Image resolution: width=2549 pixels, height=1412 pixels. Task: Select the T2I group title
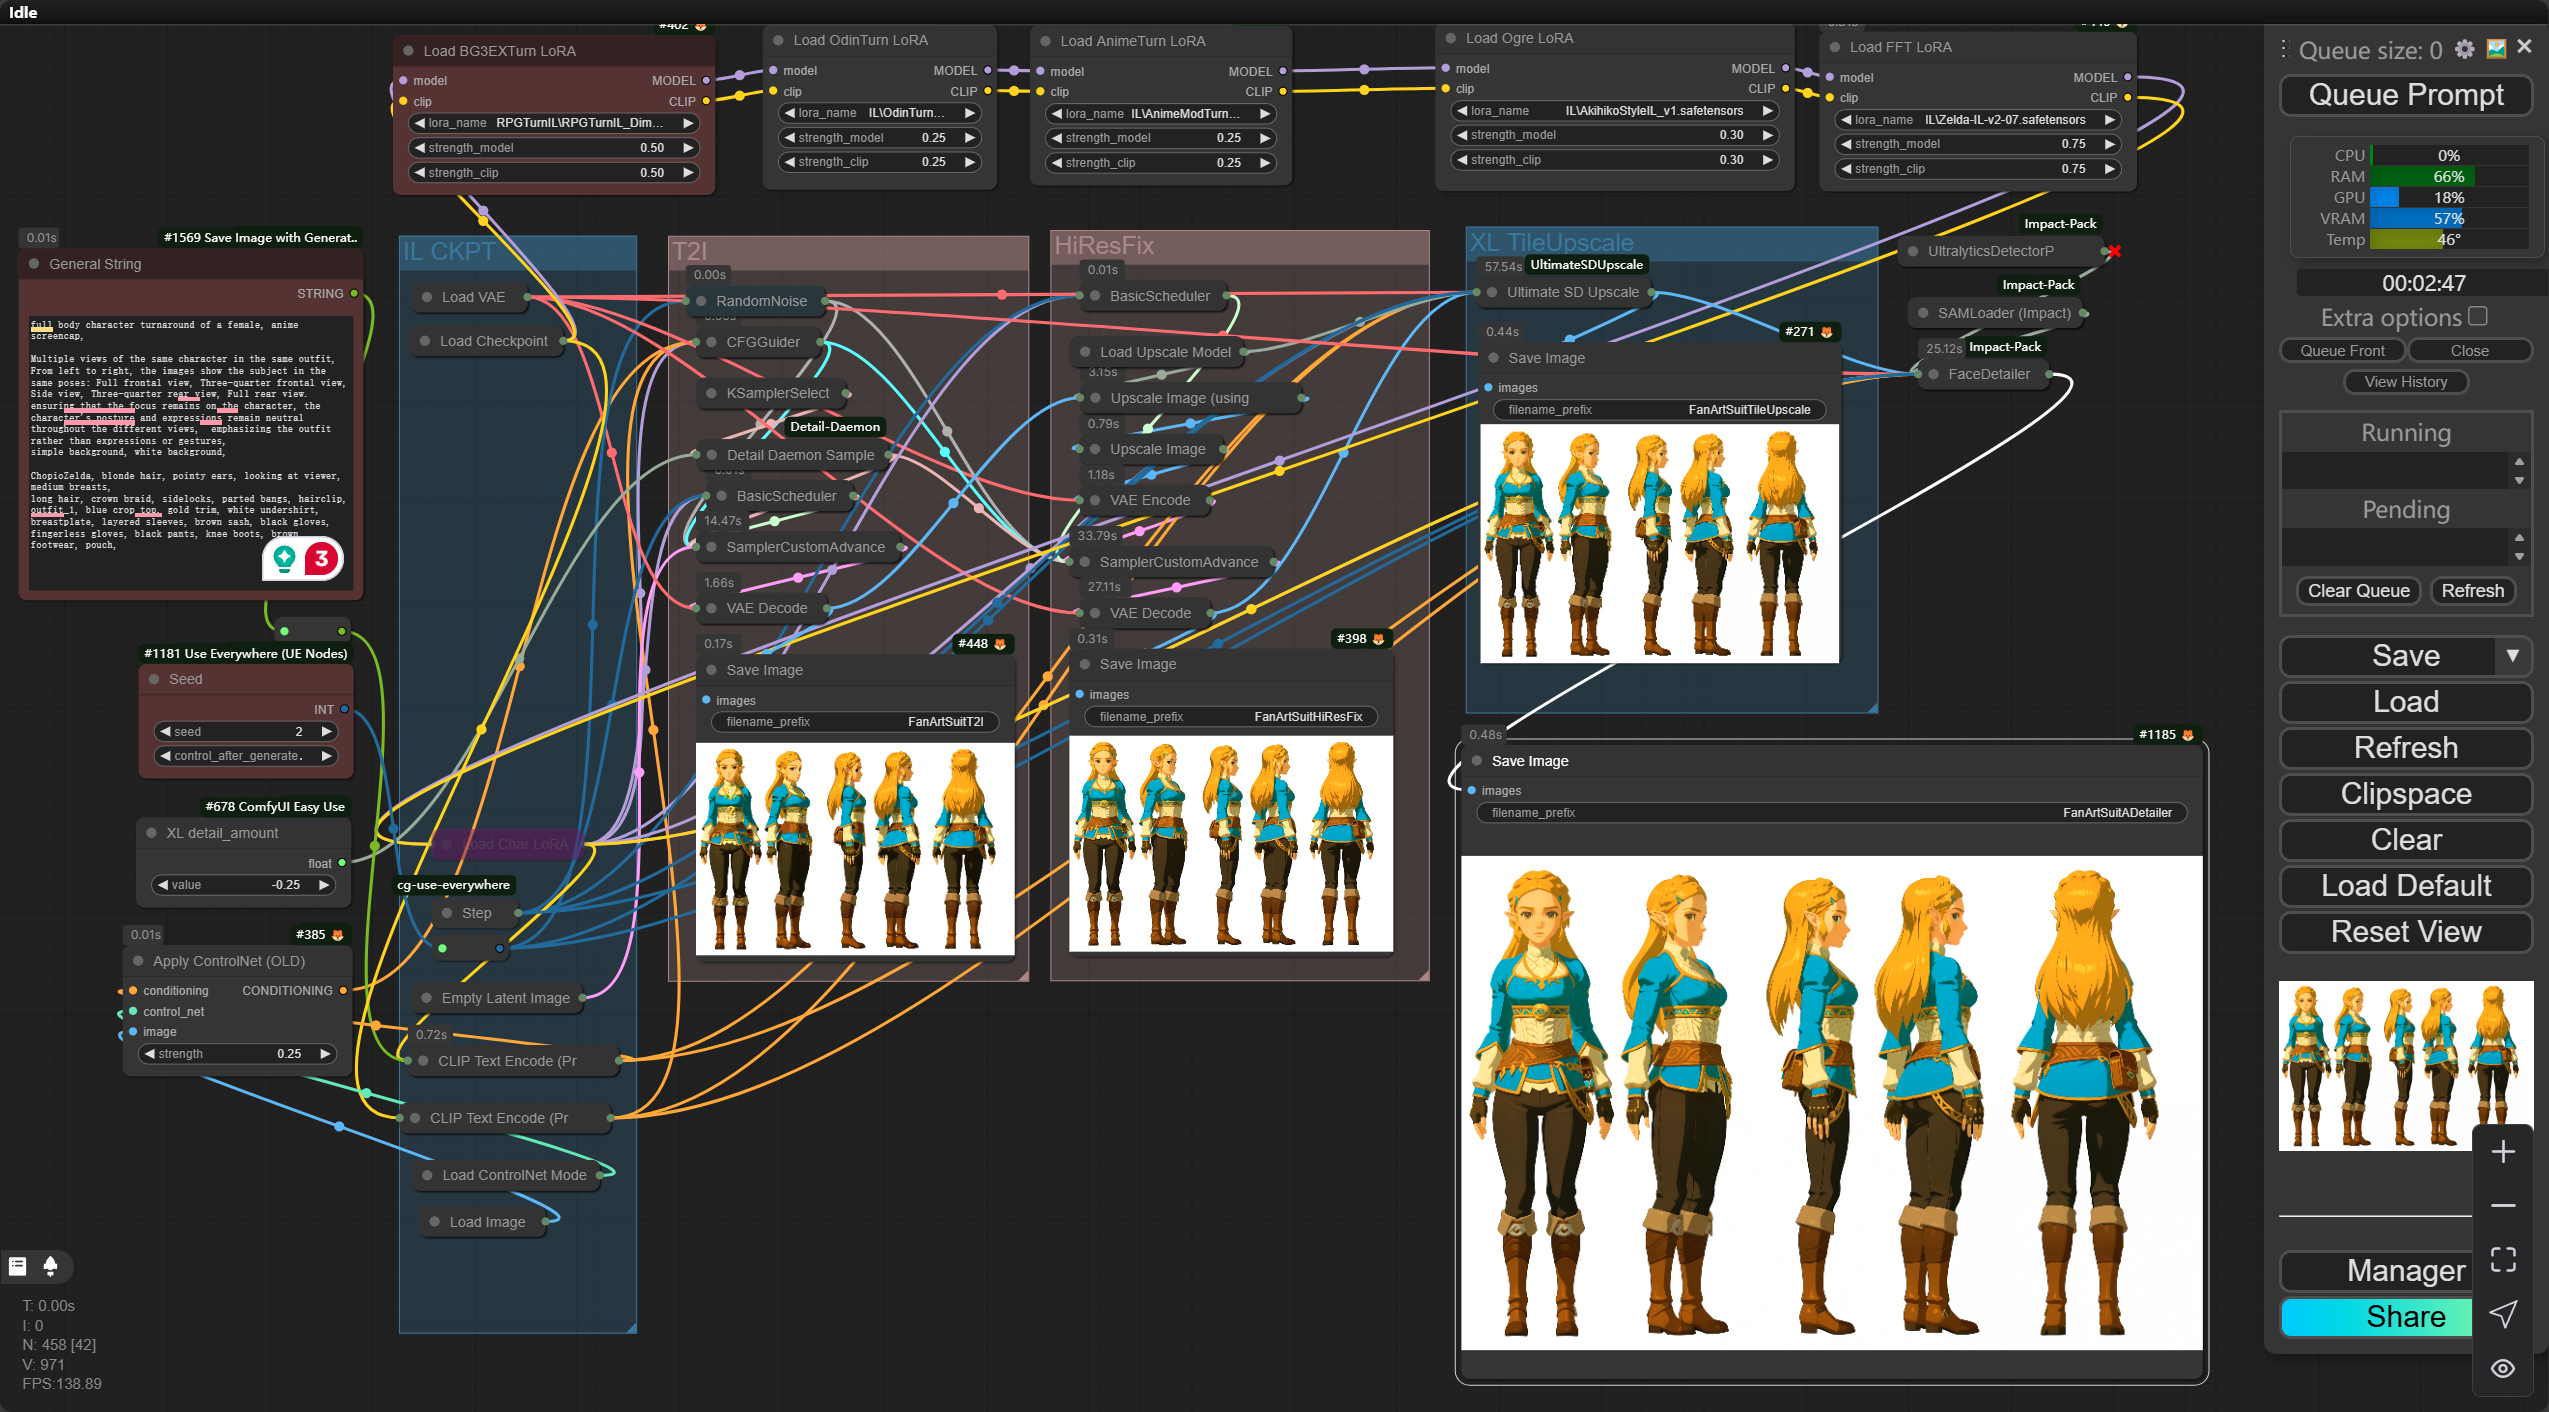(x=690, y=251)
